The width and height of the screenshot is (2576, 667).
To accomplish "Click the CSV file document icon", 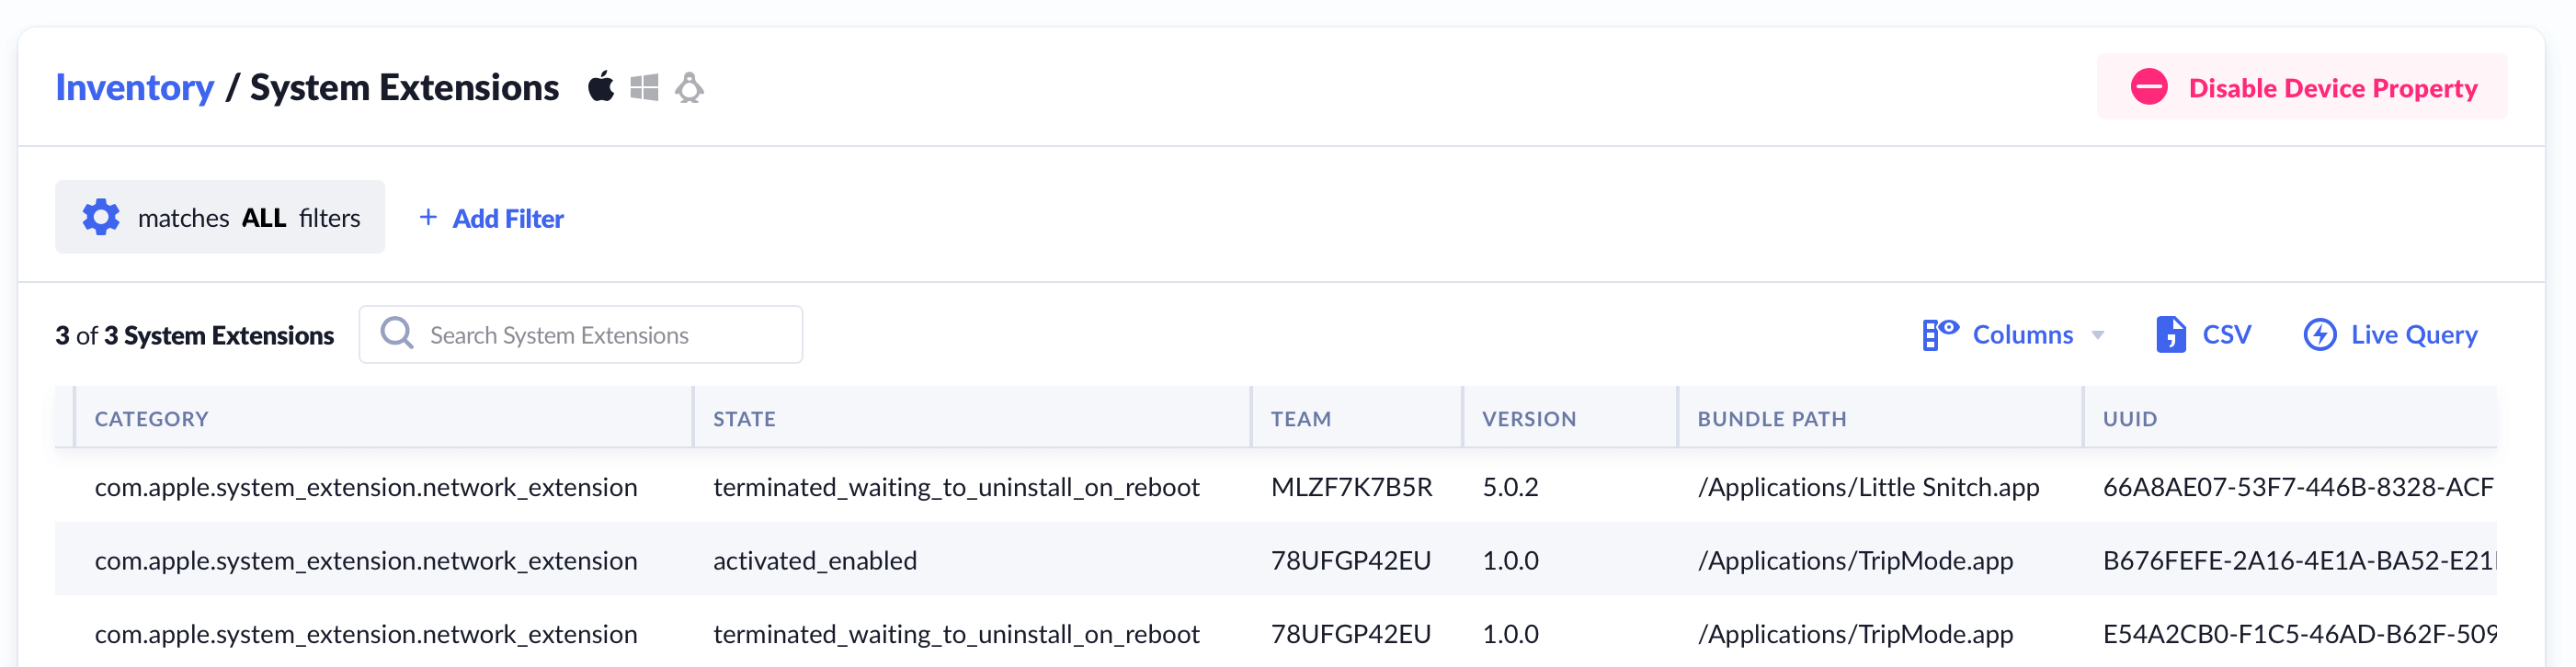I will click(x=2169, y=334).
